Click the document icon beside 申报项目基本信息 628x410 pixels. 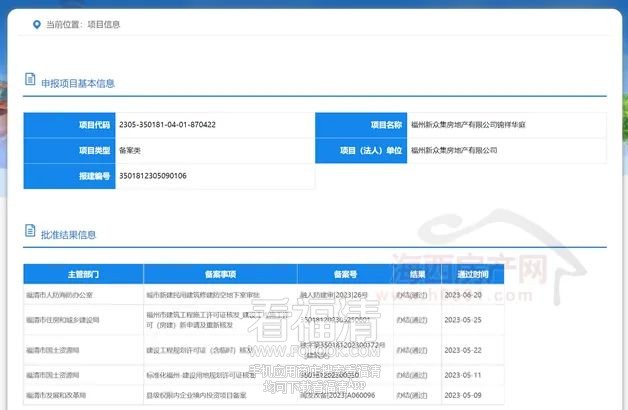pos(30,82)
